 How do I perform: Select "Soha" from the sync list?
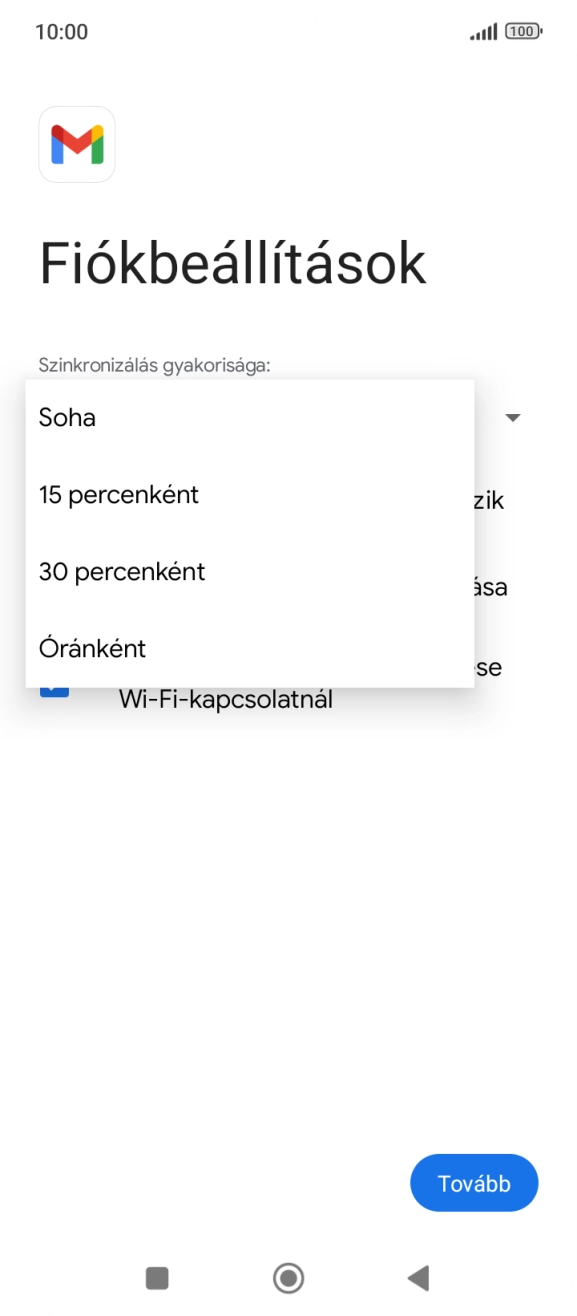point(66,417)
